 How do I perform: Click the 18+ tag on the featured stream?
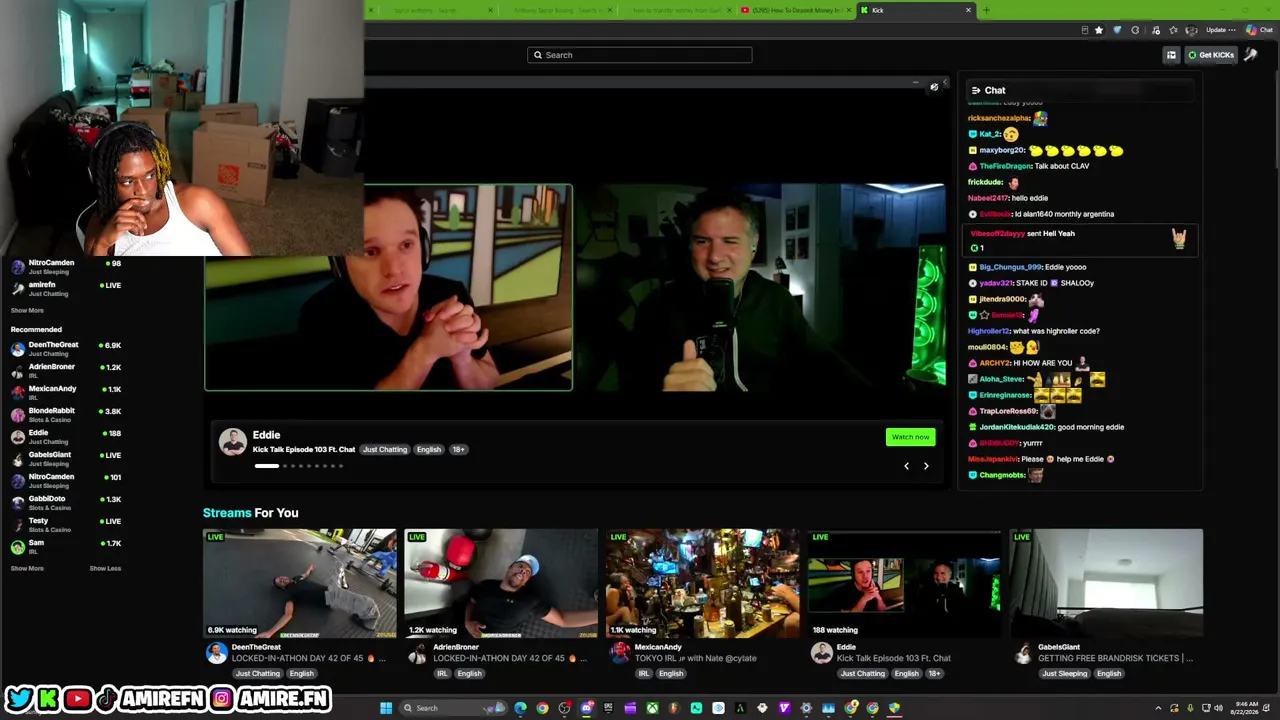click(x=459, y=450)
